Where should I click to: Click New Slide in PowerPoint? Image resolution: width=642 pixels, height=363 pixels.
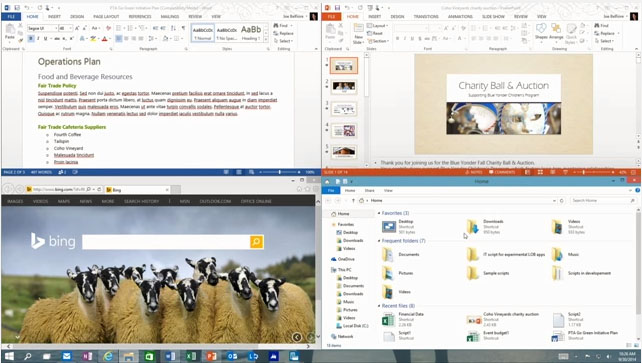coord(358,34)
